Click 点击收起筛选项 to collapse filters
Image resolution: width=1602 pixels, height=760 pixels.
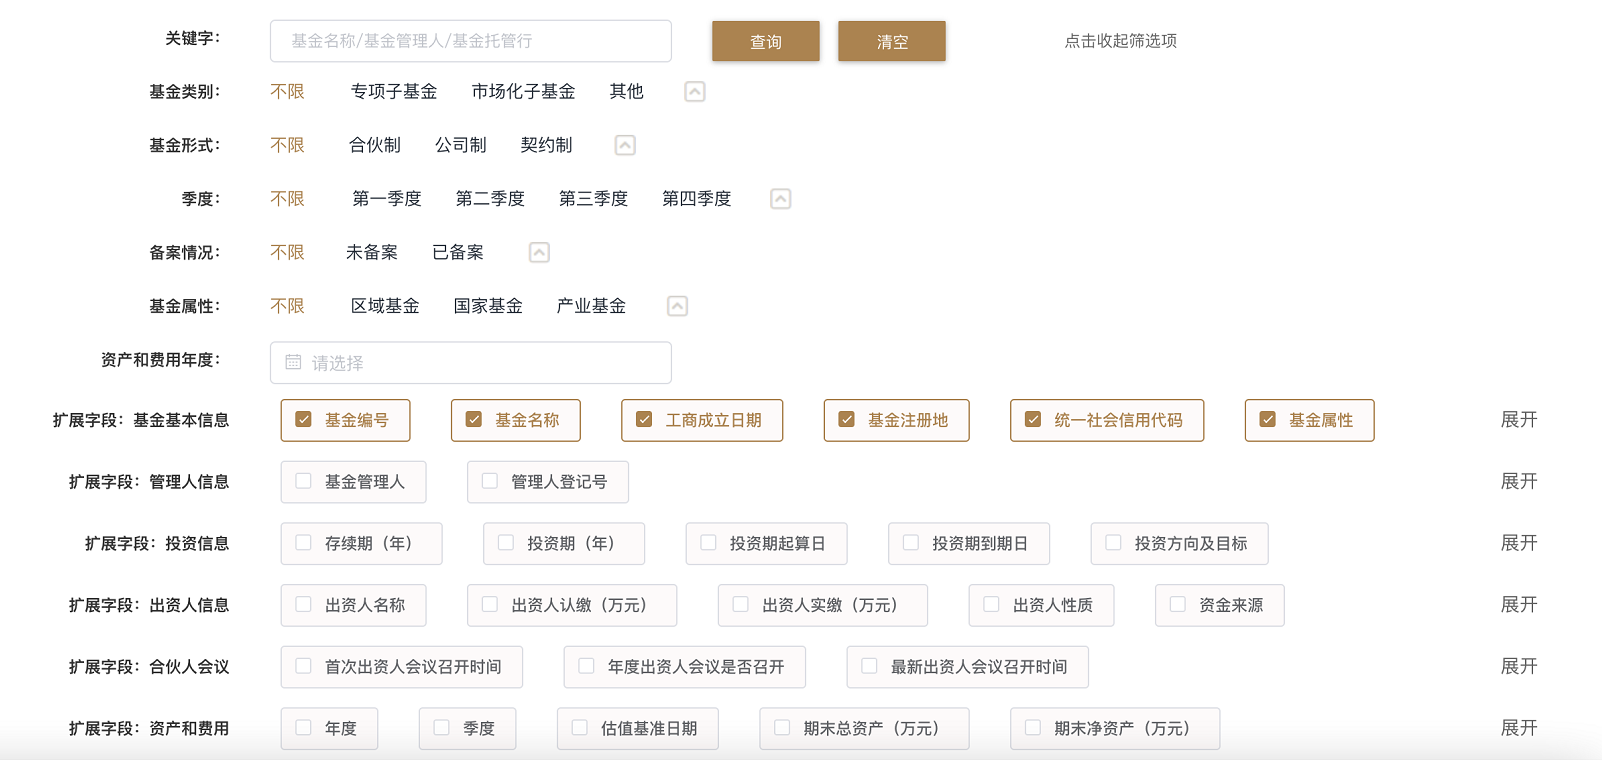tap(1121, 41)
